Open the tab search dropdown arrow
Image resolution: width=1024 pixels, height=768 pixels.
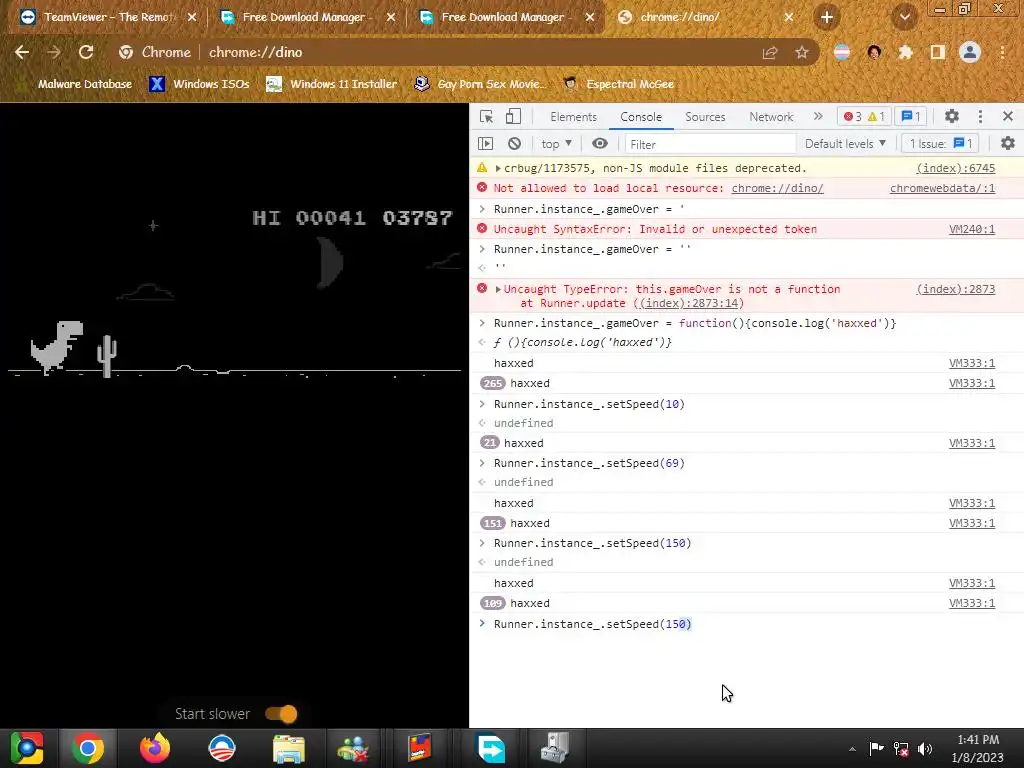pyautogui.click(x=905, y=17)
